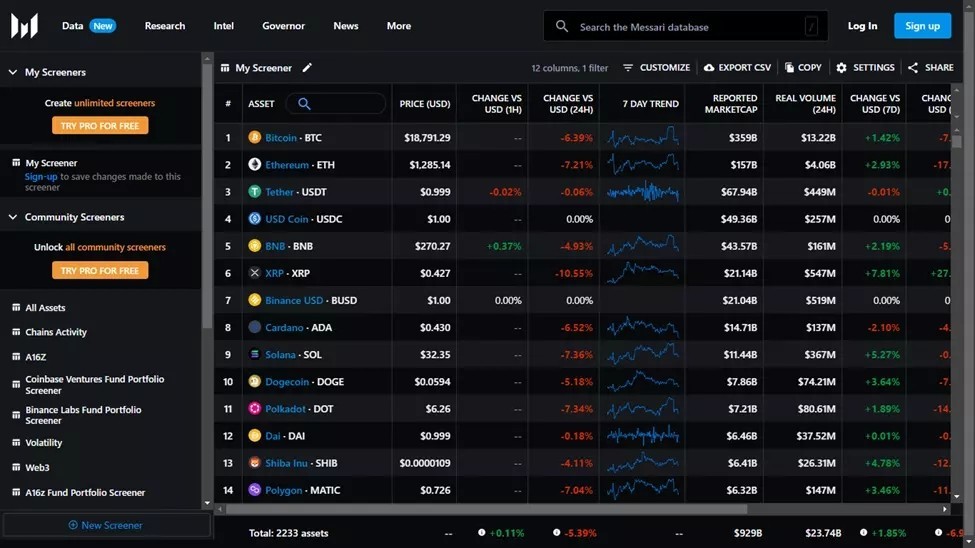Screen dimensions: 975x548
Task: Collapse the Community Screeners section
Action: [12, 217]
